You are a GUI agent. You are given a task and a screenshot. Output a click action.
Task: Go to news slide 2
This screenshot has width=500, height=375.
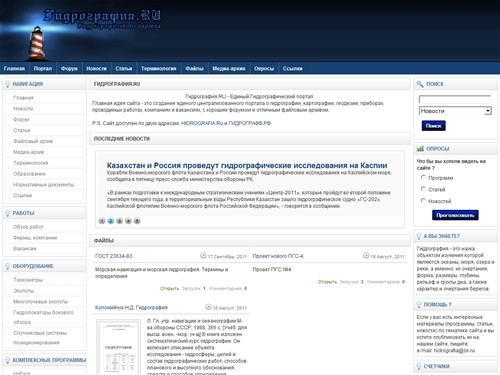(111, 221)
